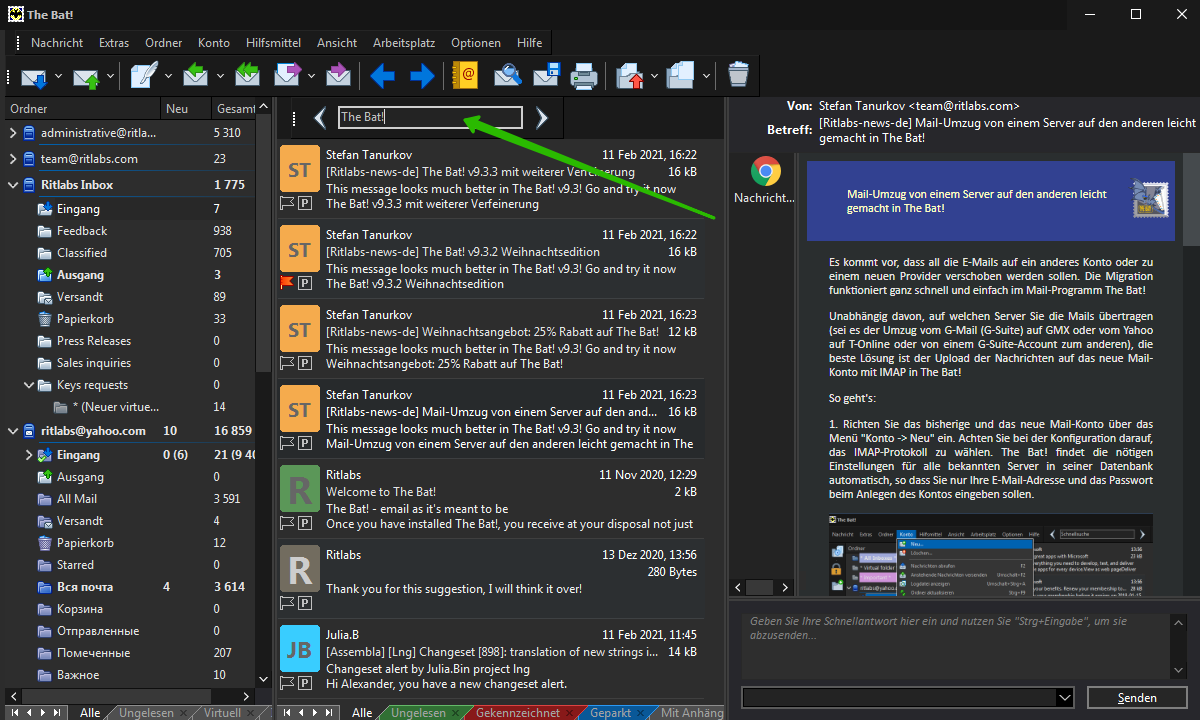Toggle flag on Mail-Umzug message row
Screen dimensions: 1200x720
[286, 443]
